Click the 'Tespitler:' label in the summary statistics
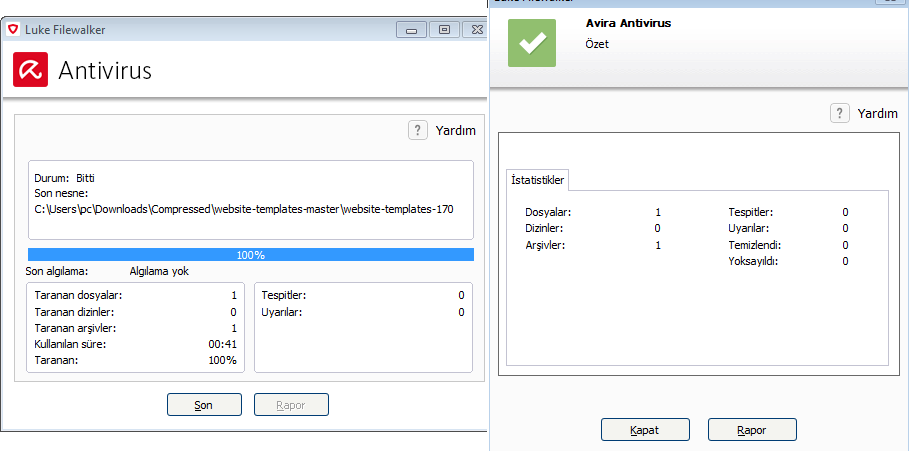 pos(751,212)
